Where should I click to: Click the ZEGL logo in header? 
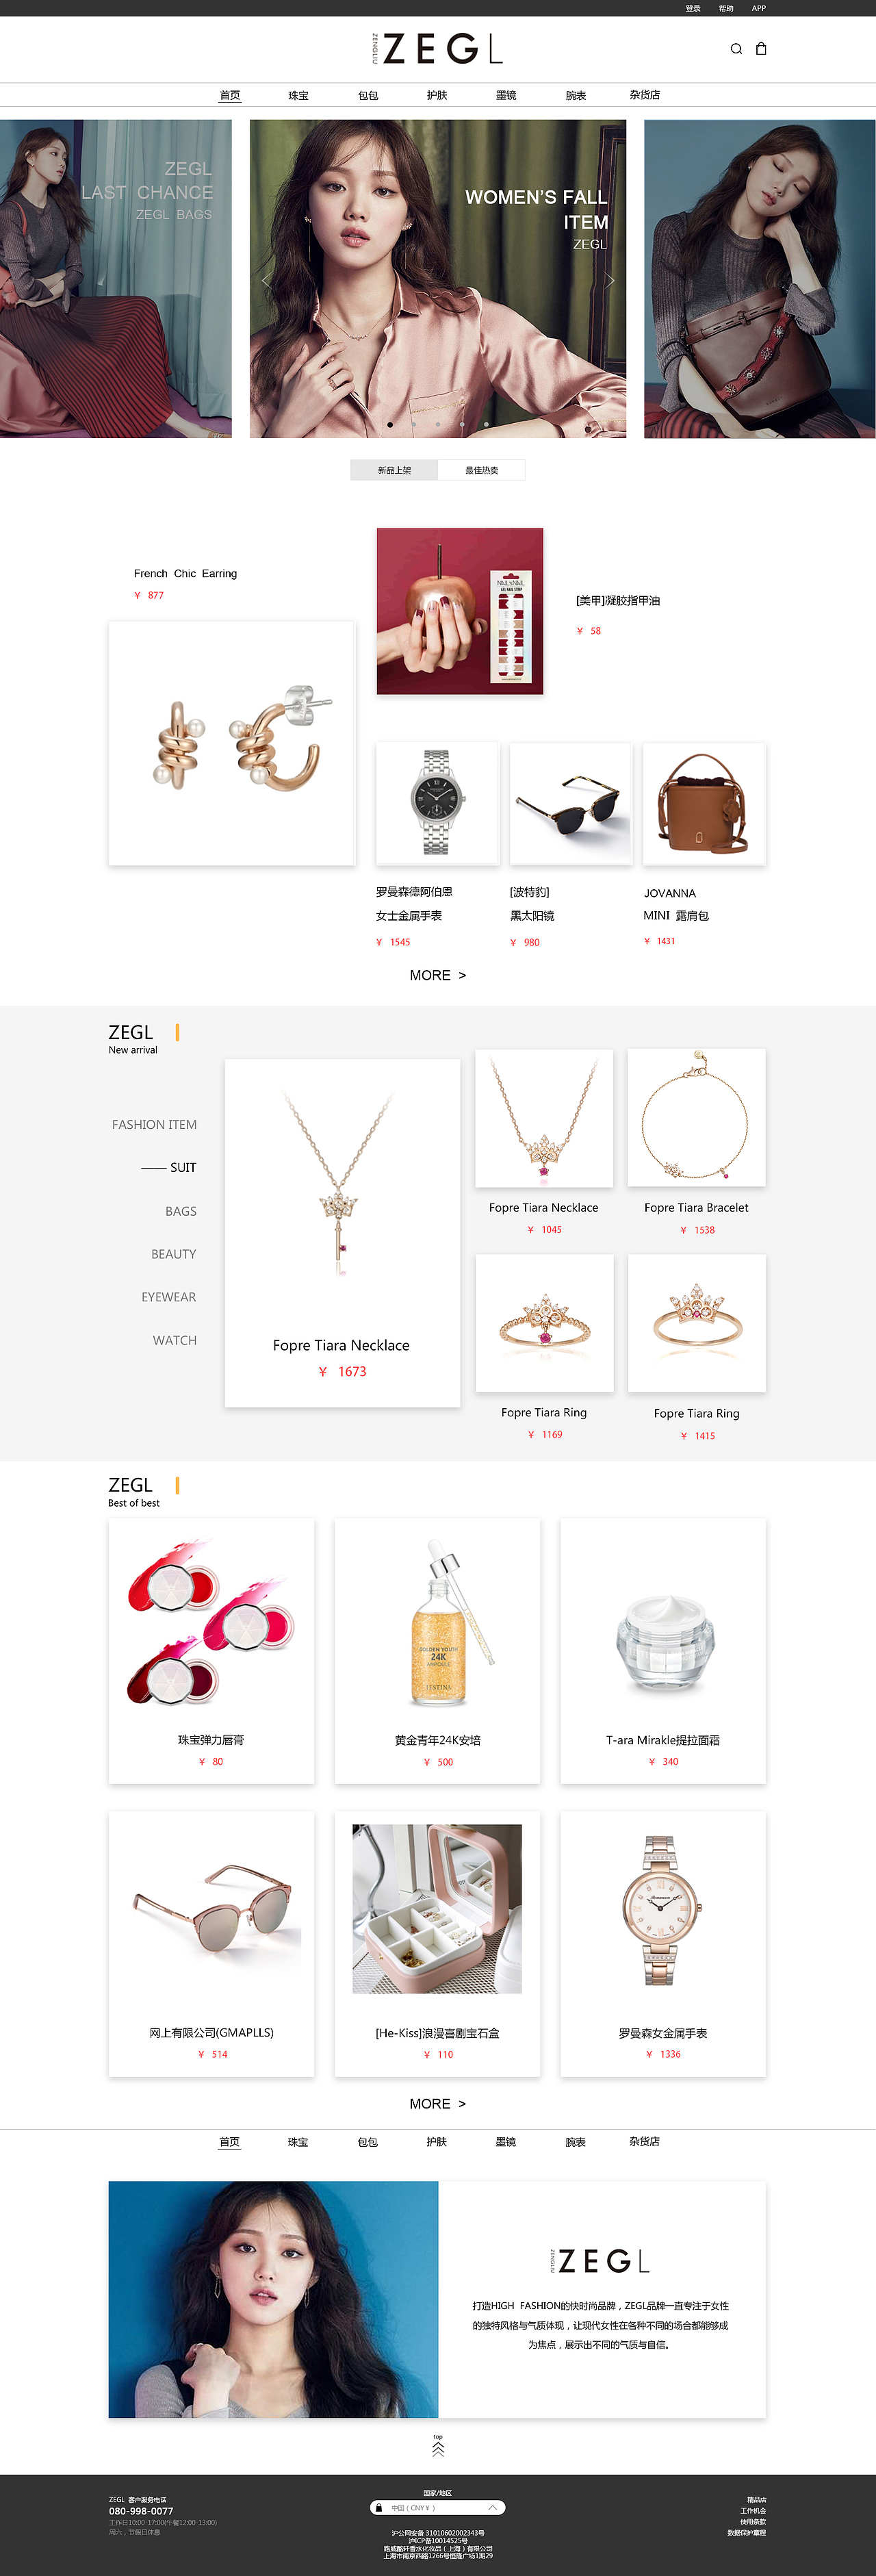(x=437, y=48)
